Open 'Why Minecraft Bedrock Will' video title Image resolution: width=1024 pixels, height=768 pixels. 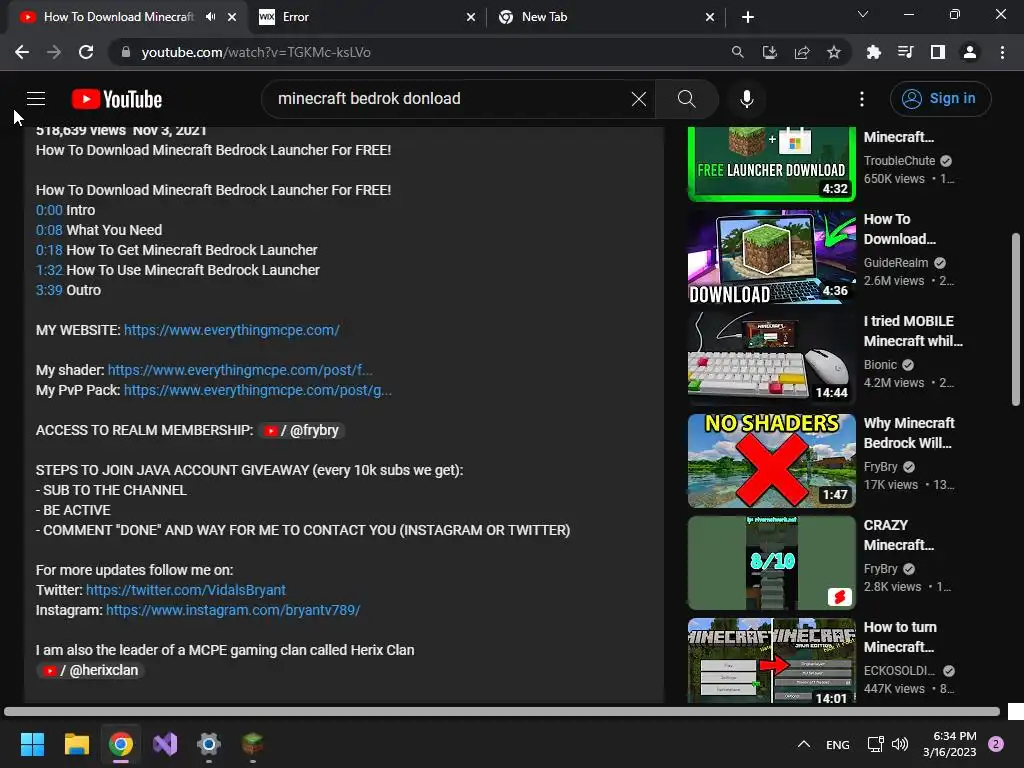click(x=909, y=433)
